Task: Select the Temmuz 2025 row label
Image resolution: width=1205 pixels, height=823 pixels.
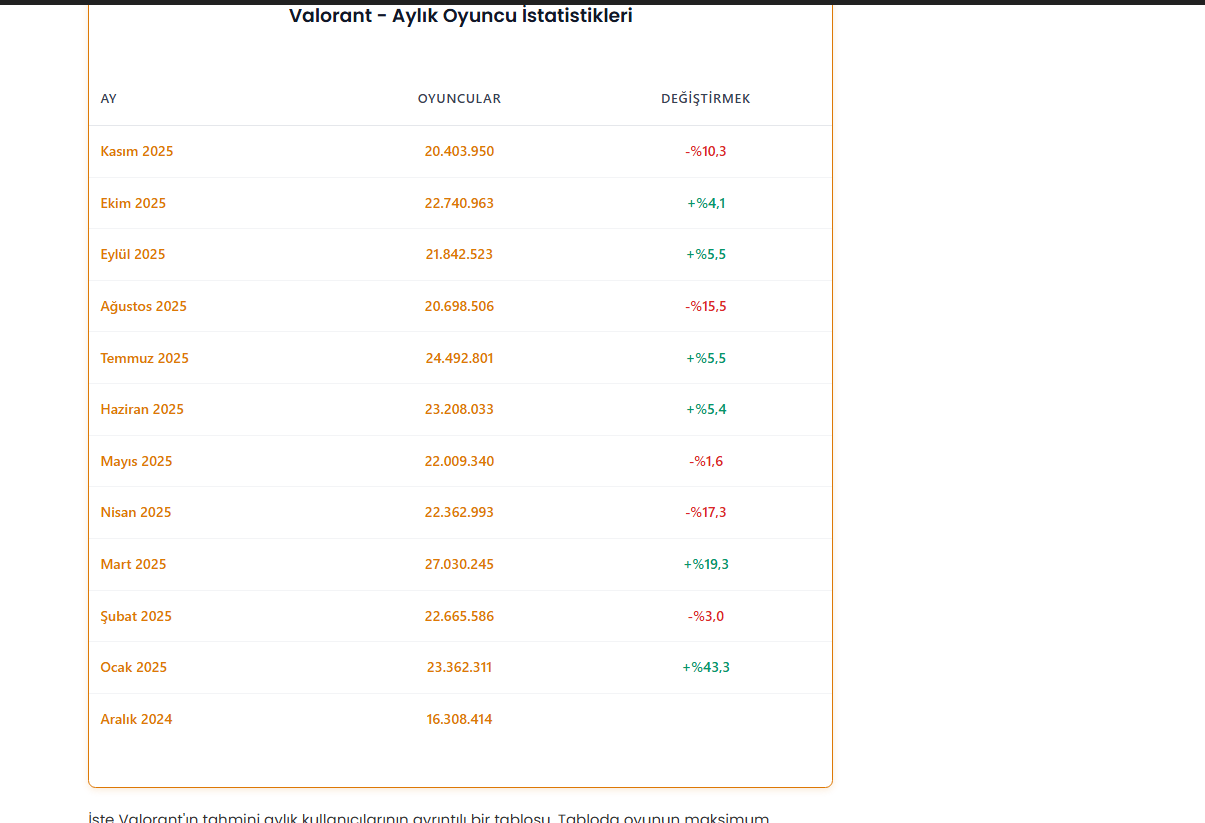Action: click(144, 358)
